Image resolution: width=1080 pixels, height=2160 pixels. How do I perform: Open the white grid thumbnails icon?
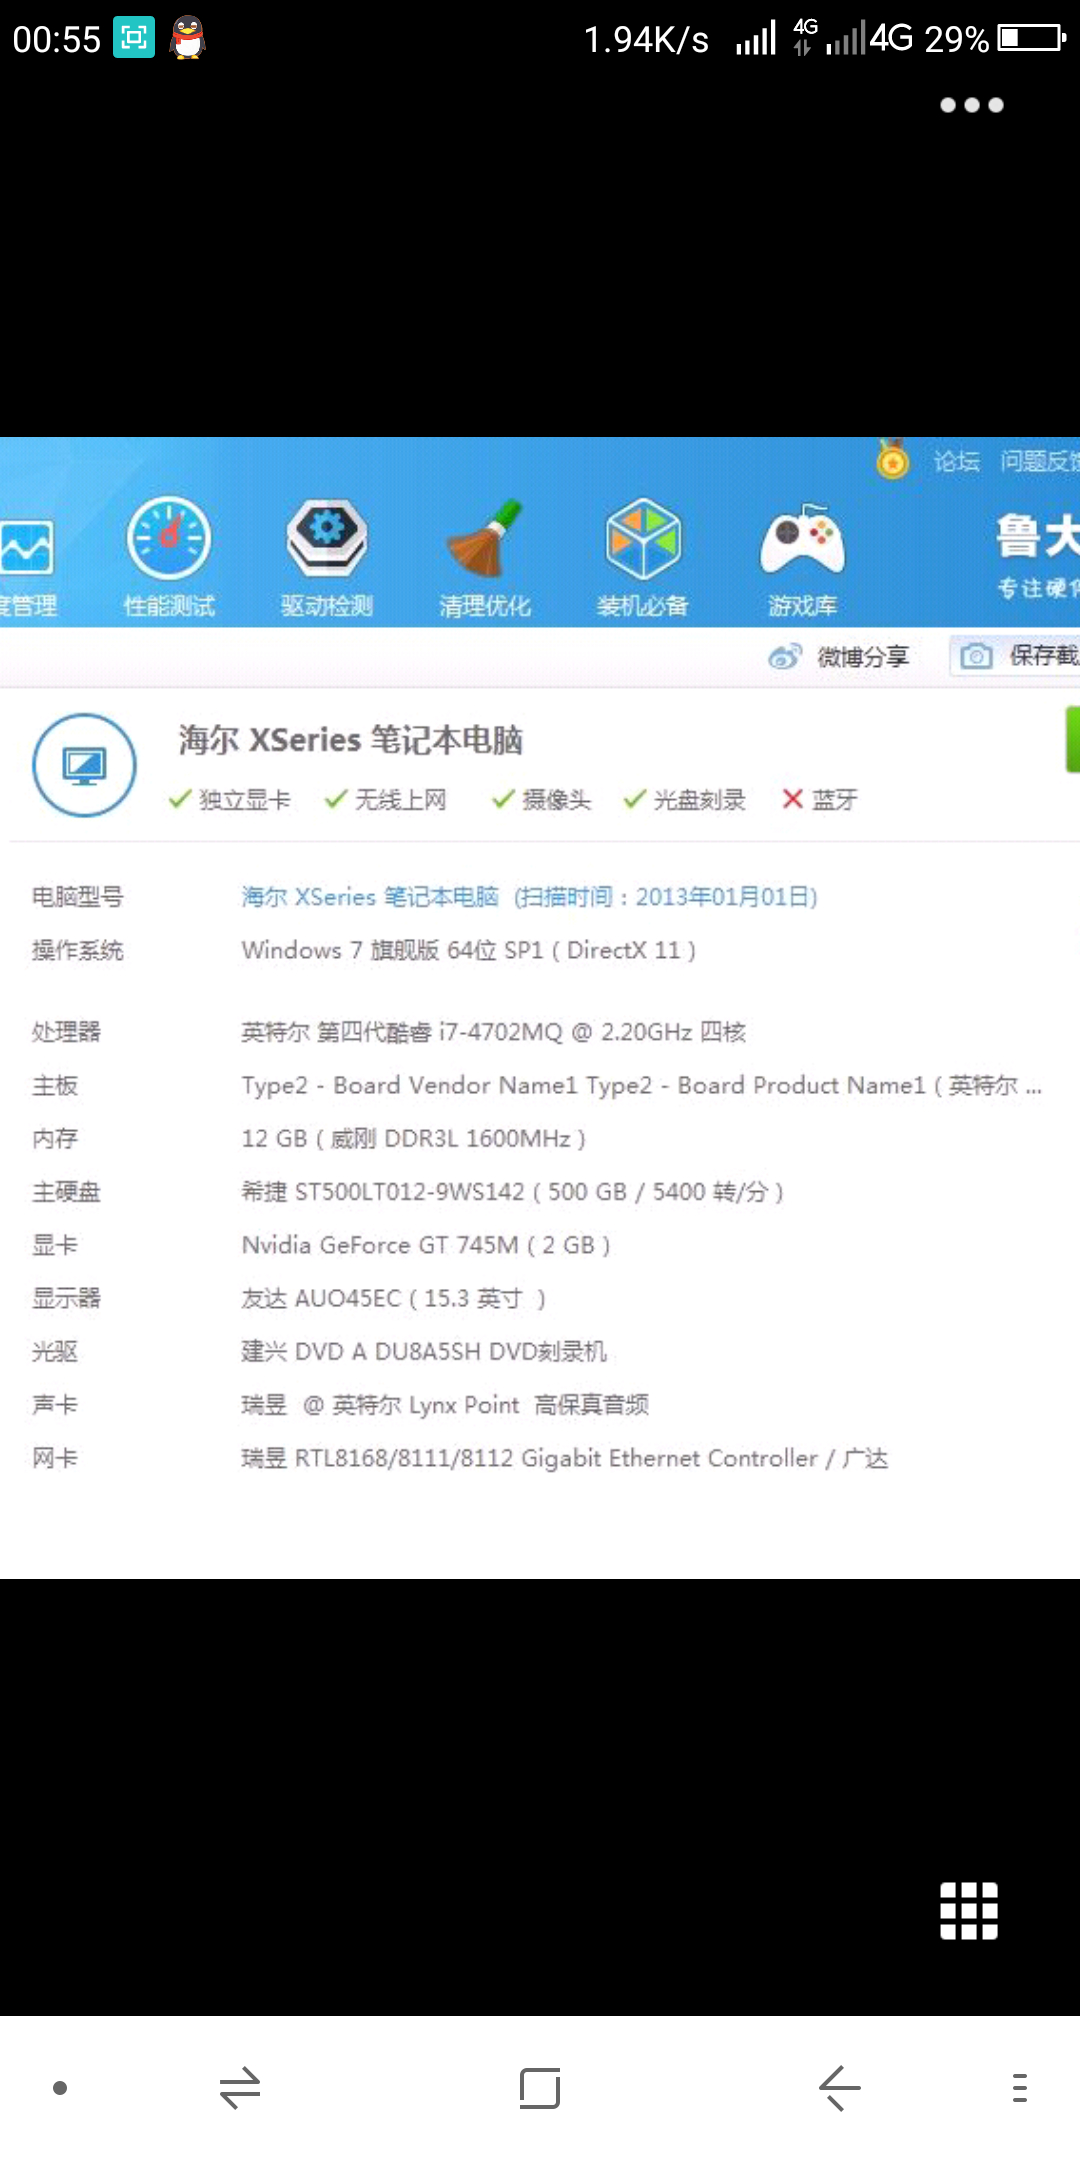click(969, 1911)
